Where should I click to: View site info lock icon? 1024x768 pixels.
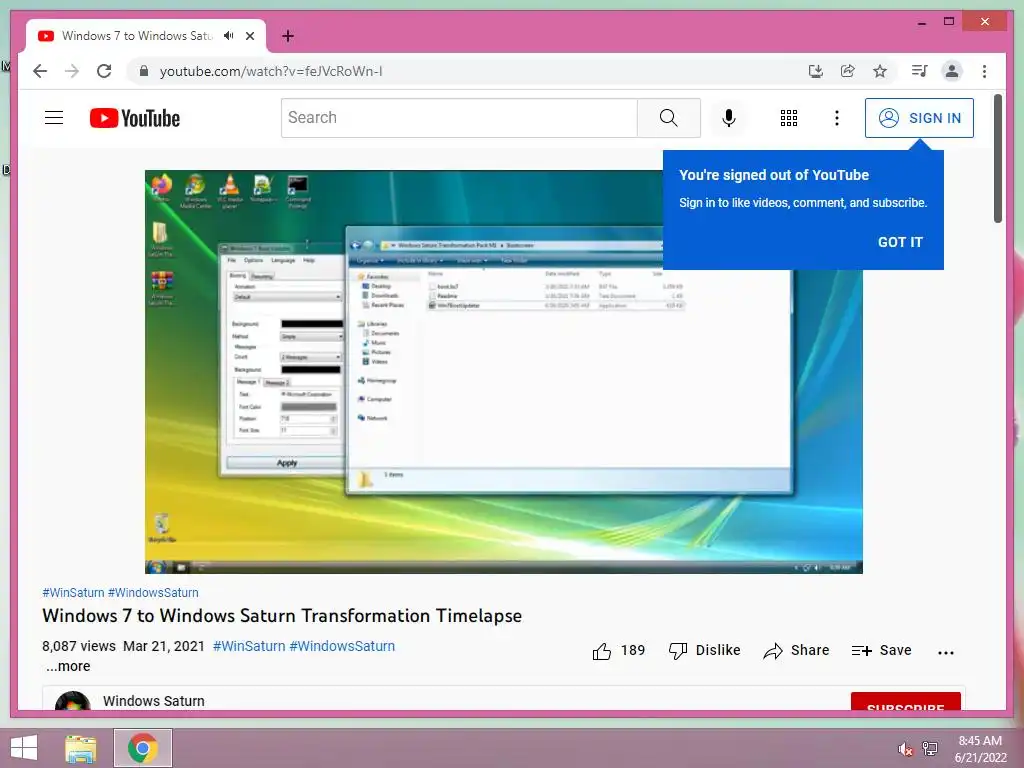[x=144, y=71]
